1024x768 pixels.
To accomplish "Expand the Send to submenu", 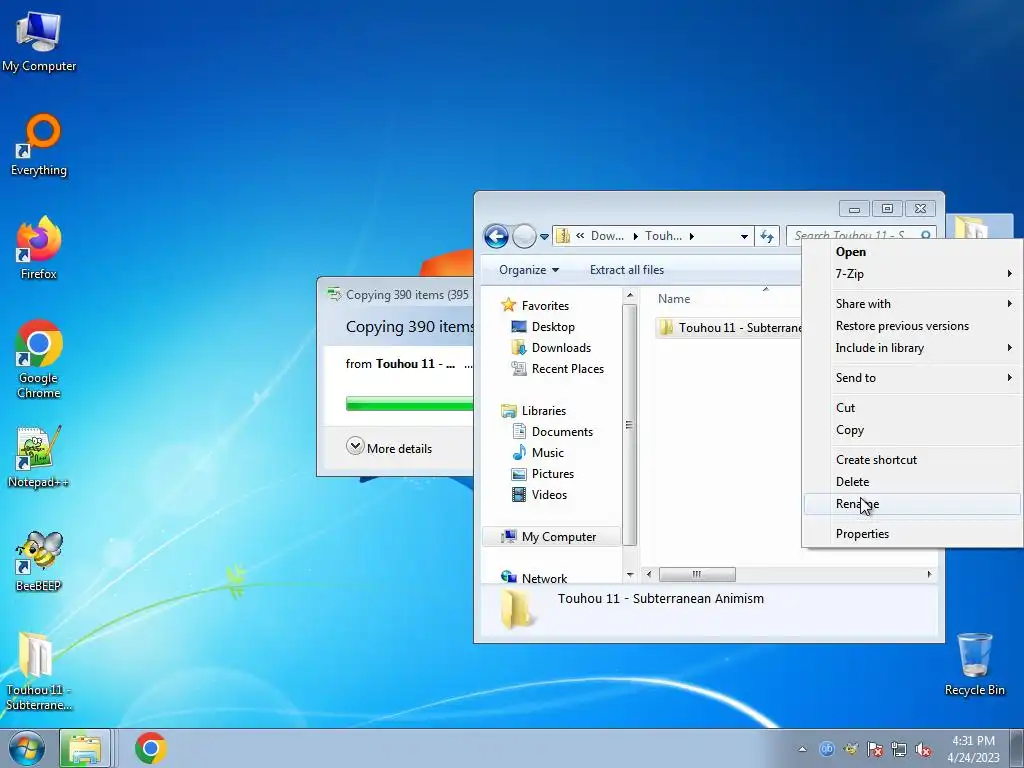I will pos(913,377).
